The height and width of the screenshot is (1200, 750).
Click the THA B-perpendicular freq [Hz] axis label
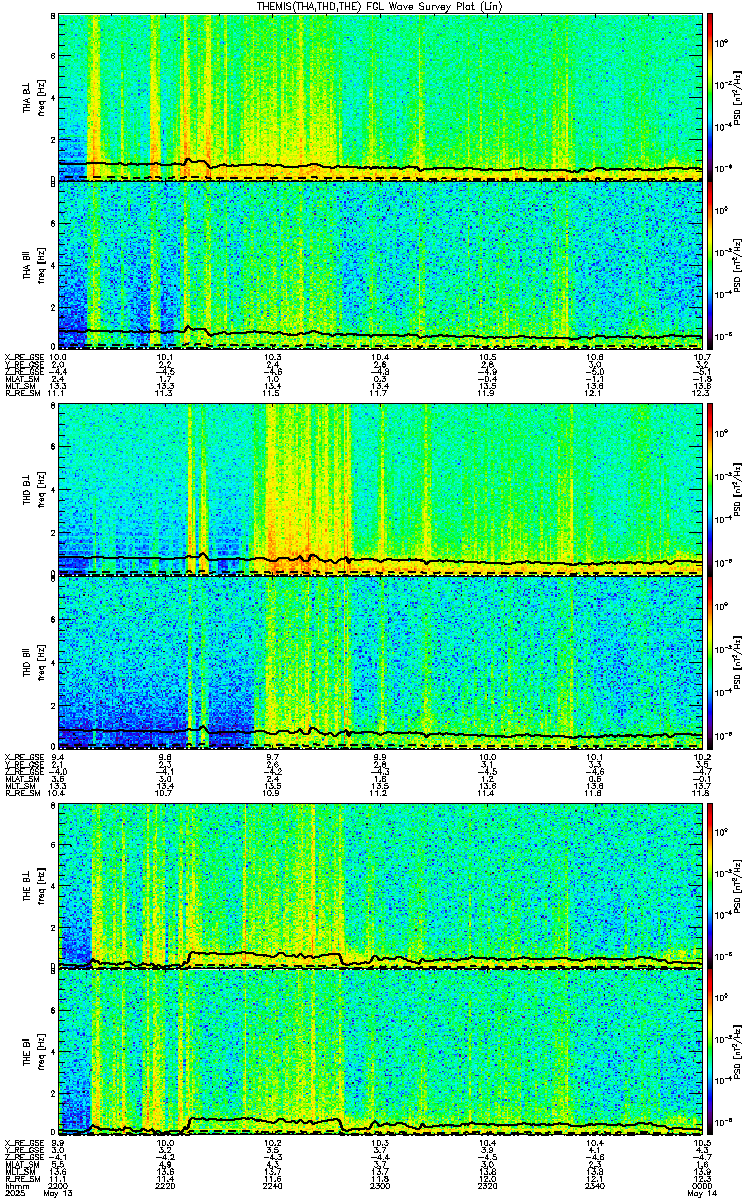click(x=40, y=98)
